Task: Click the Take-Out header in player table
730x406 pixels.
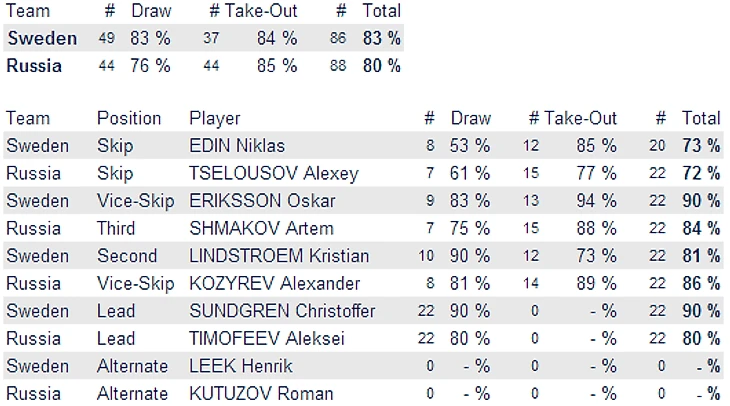Action: 581,118
